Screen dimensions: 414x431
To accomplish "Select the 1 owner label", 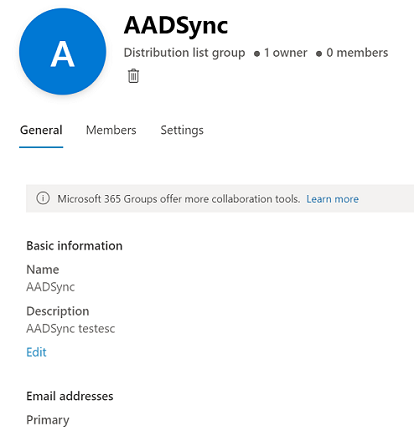I will click(x=285, y=53).
